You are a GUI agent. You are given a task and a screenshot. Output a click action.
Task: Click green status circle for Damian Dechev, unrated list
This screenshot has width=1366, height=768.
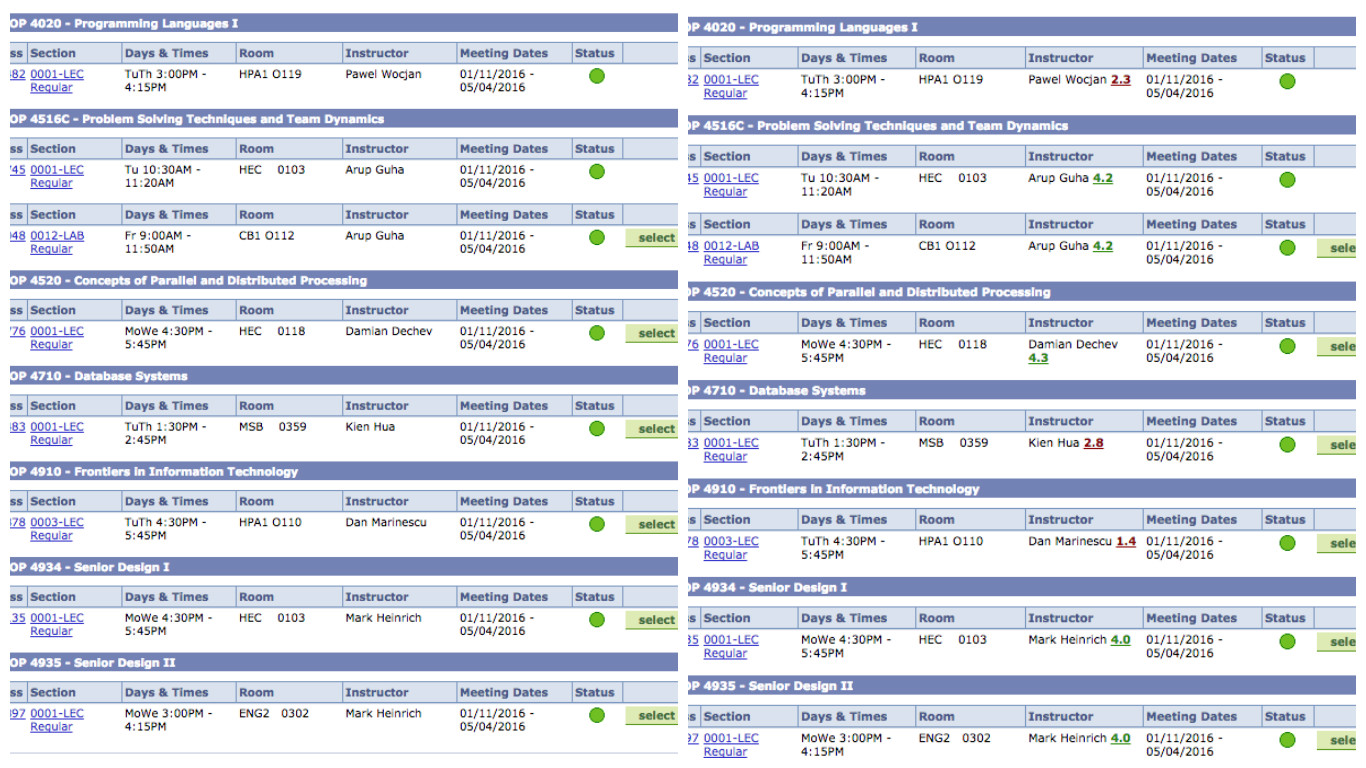pos(597,333)
